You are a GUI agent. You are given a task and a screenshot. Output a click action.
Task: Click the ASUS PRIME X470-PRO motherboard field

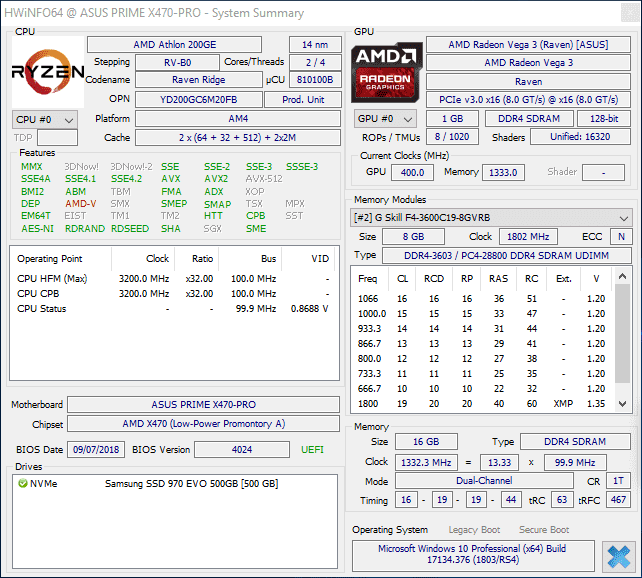pyautogui.click(x=203, y=404)
